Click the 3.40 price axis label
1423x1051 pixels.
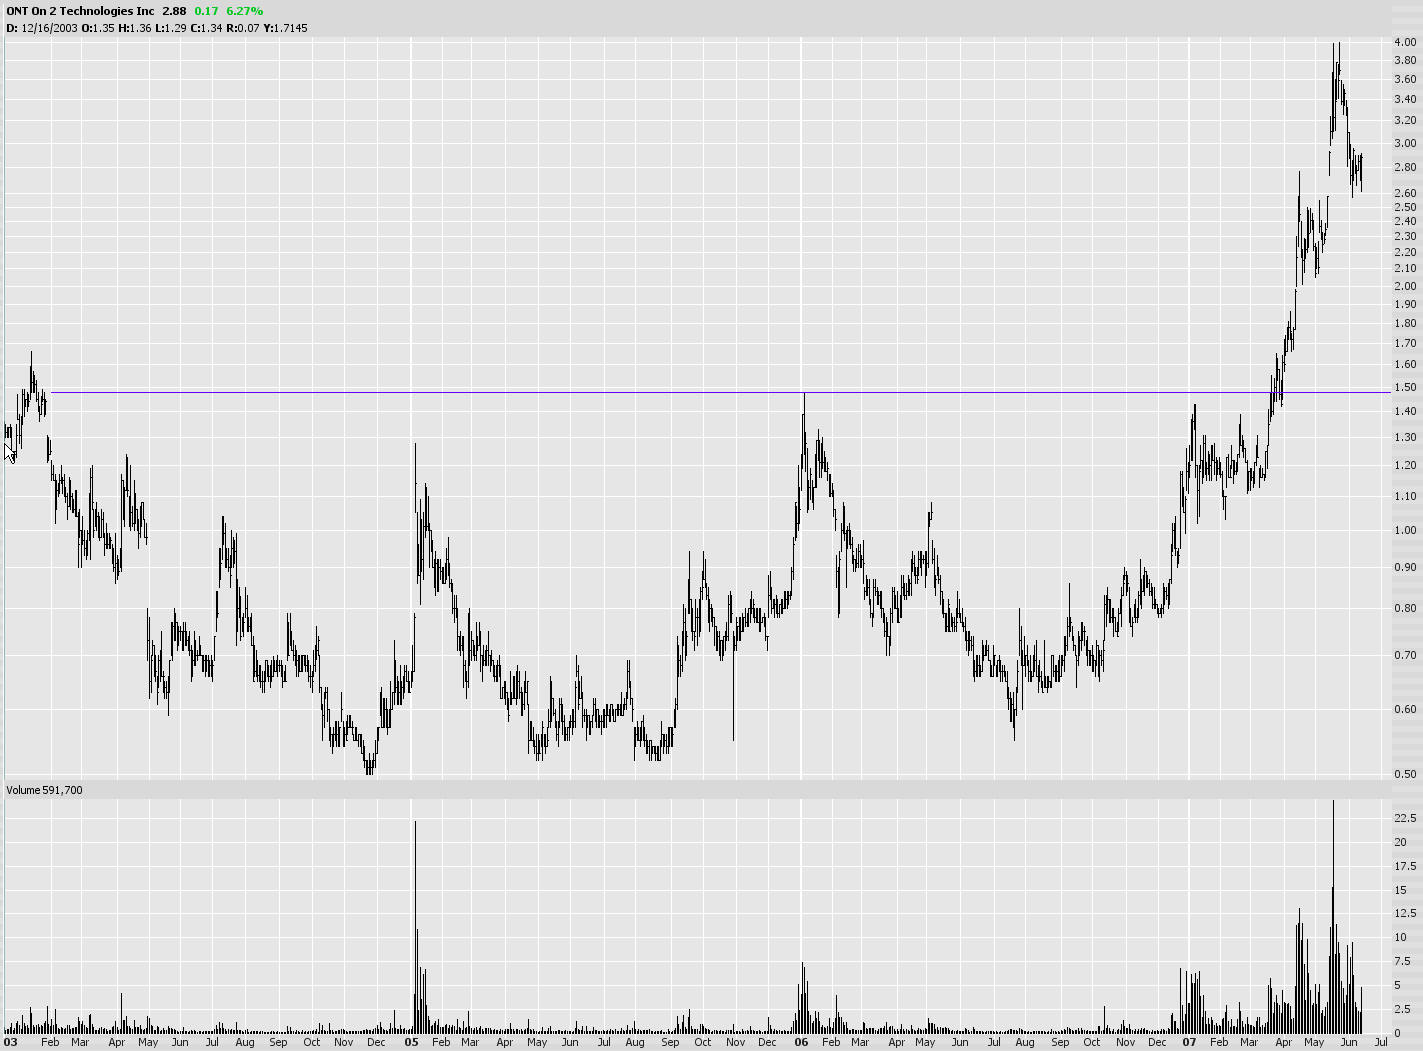pyautogui.click(x=1405, y=99)
